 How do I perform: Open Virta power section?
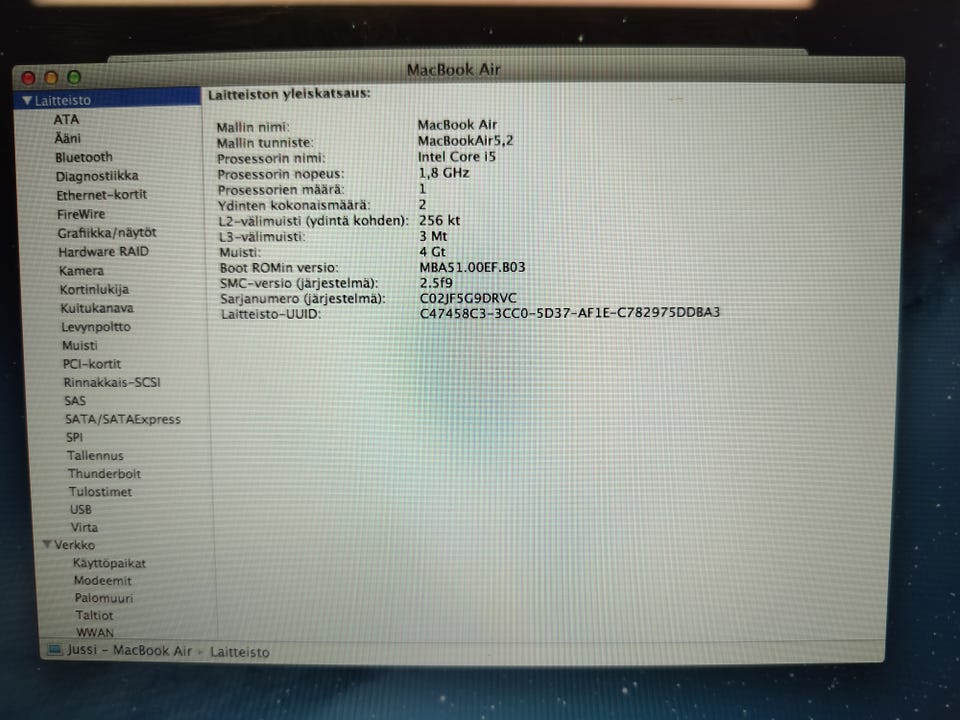pos(84,527)
